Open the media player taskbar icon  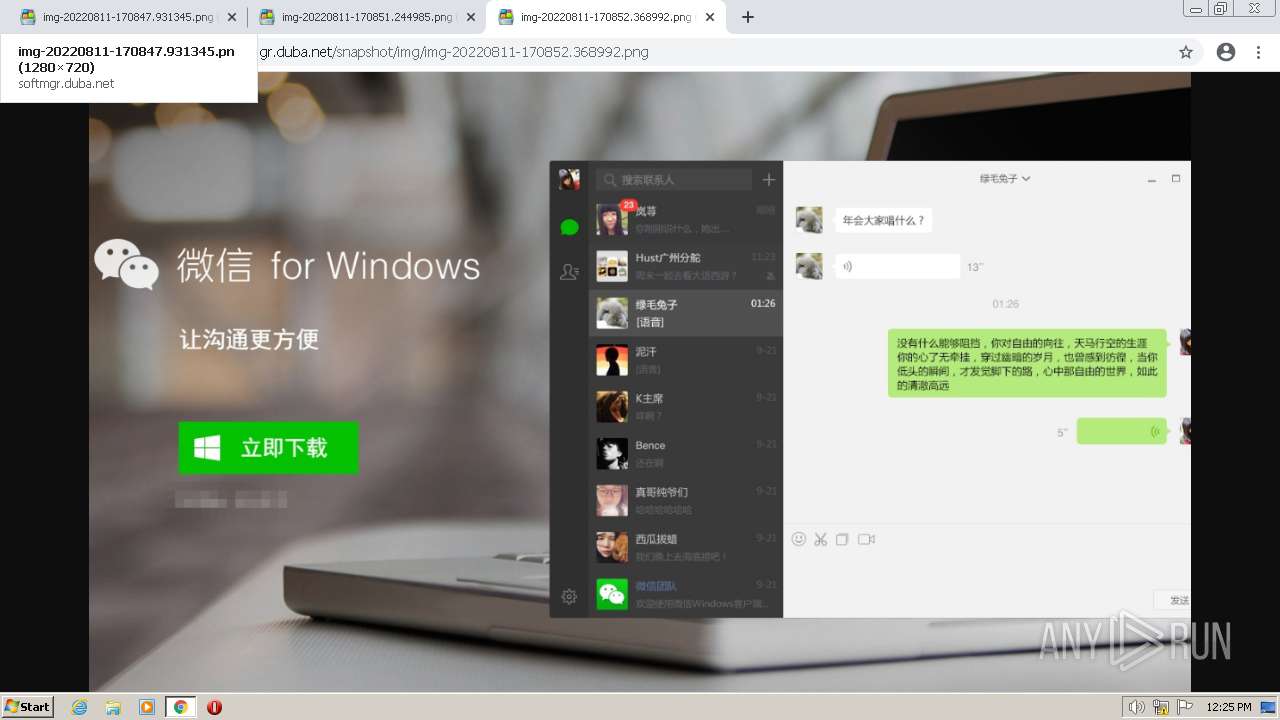coord(147,707)
